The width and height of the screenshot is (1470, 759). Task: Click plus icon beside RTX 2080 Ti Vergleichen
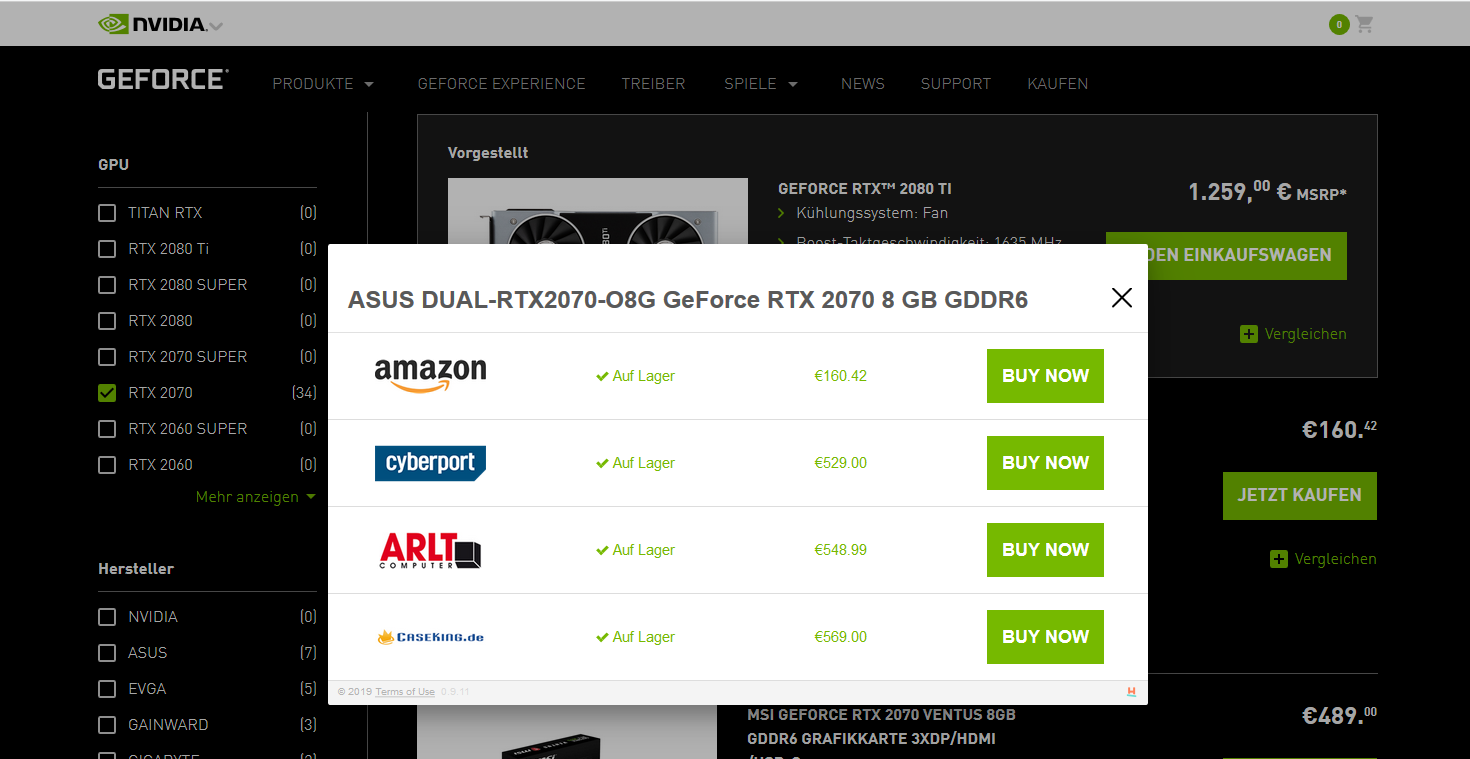tap(1248, 334)
